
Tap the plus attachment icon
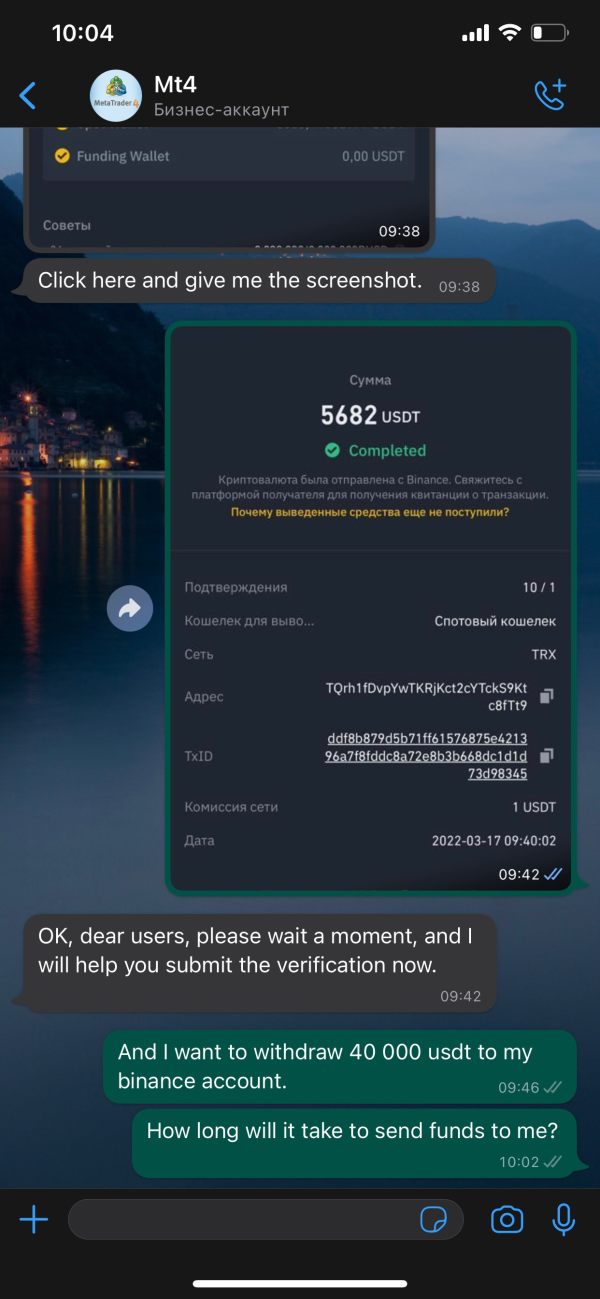(x=33, y=1219)
